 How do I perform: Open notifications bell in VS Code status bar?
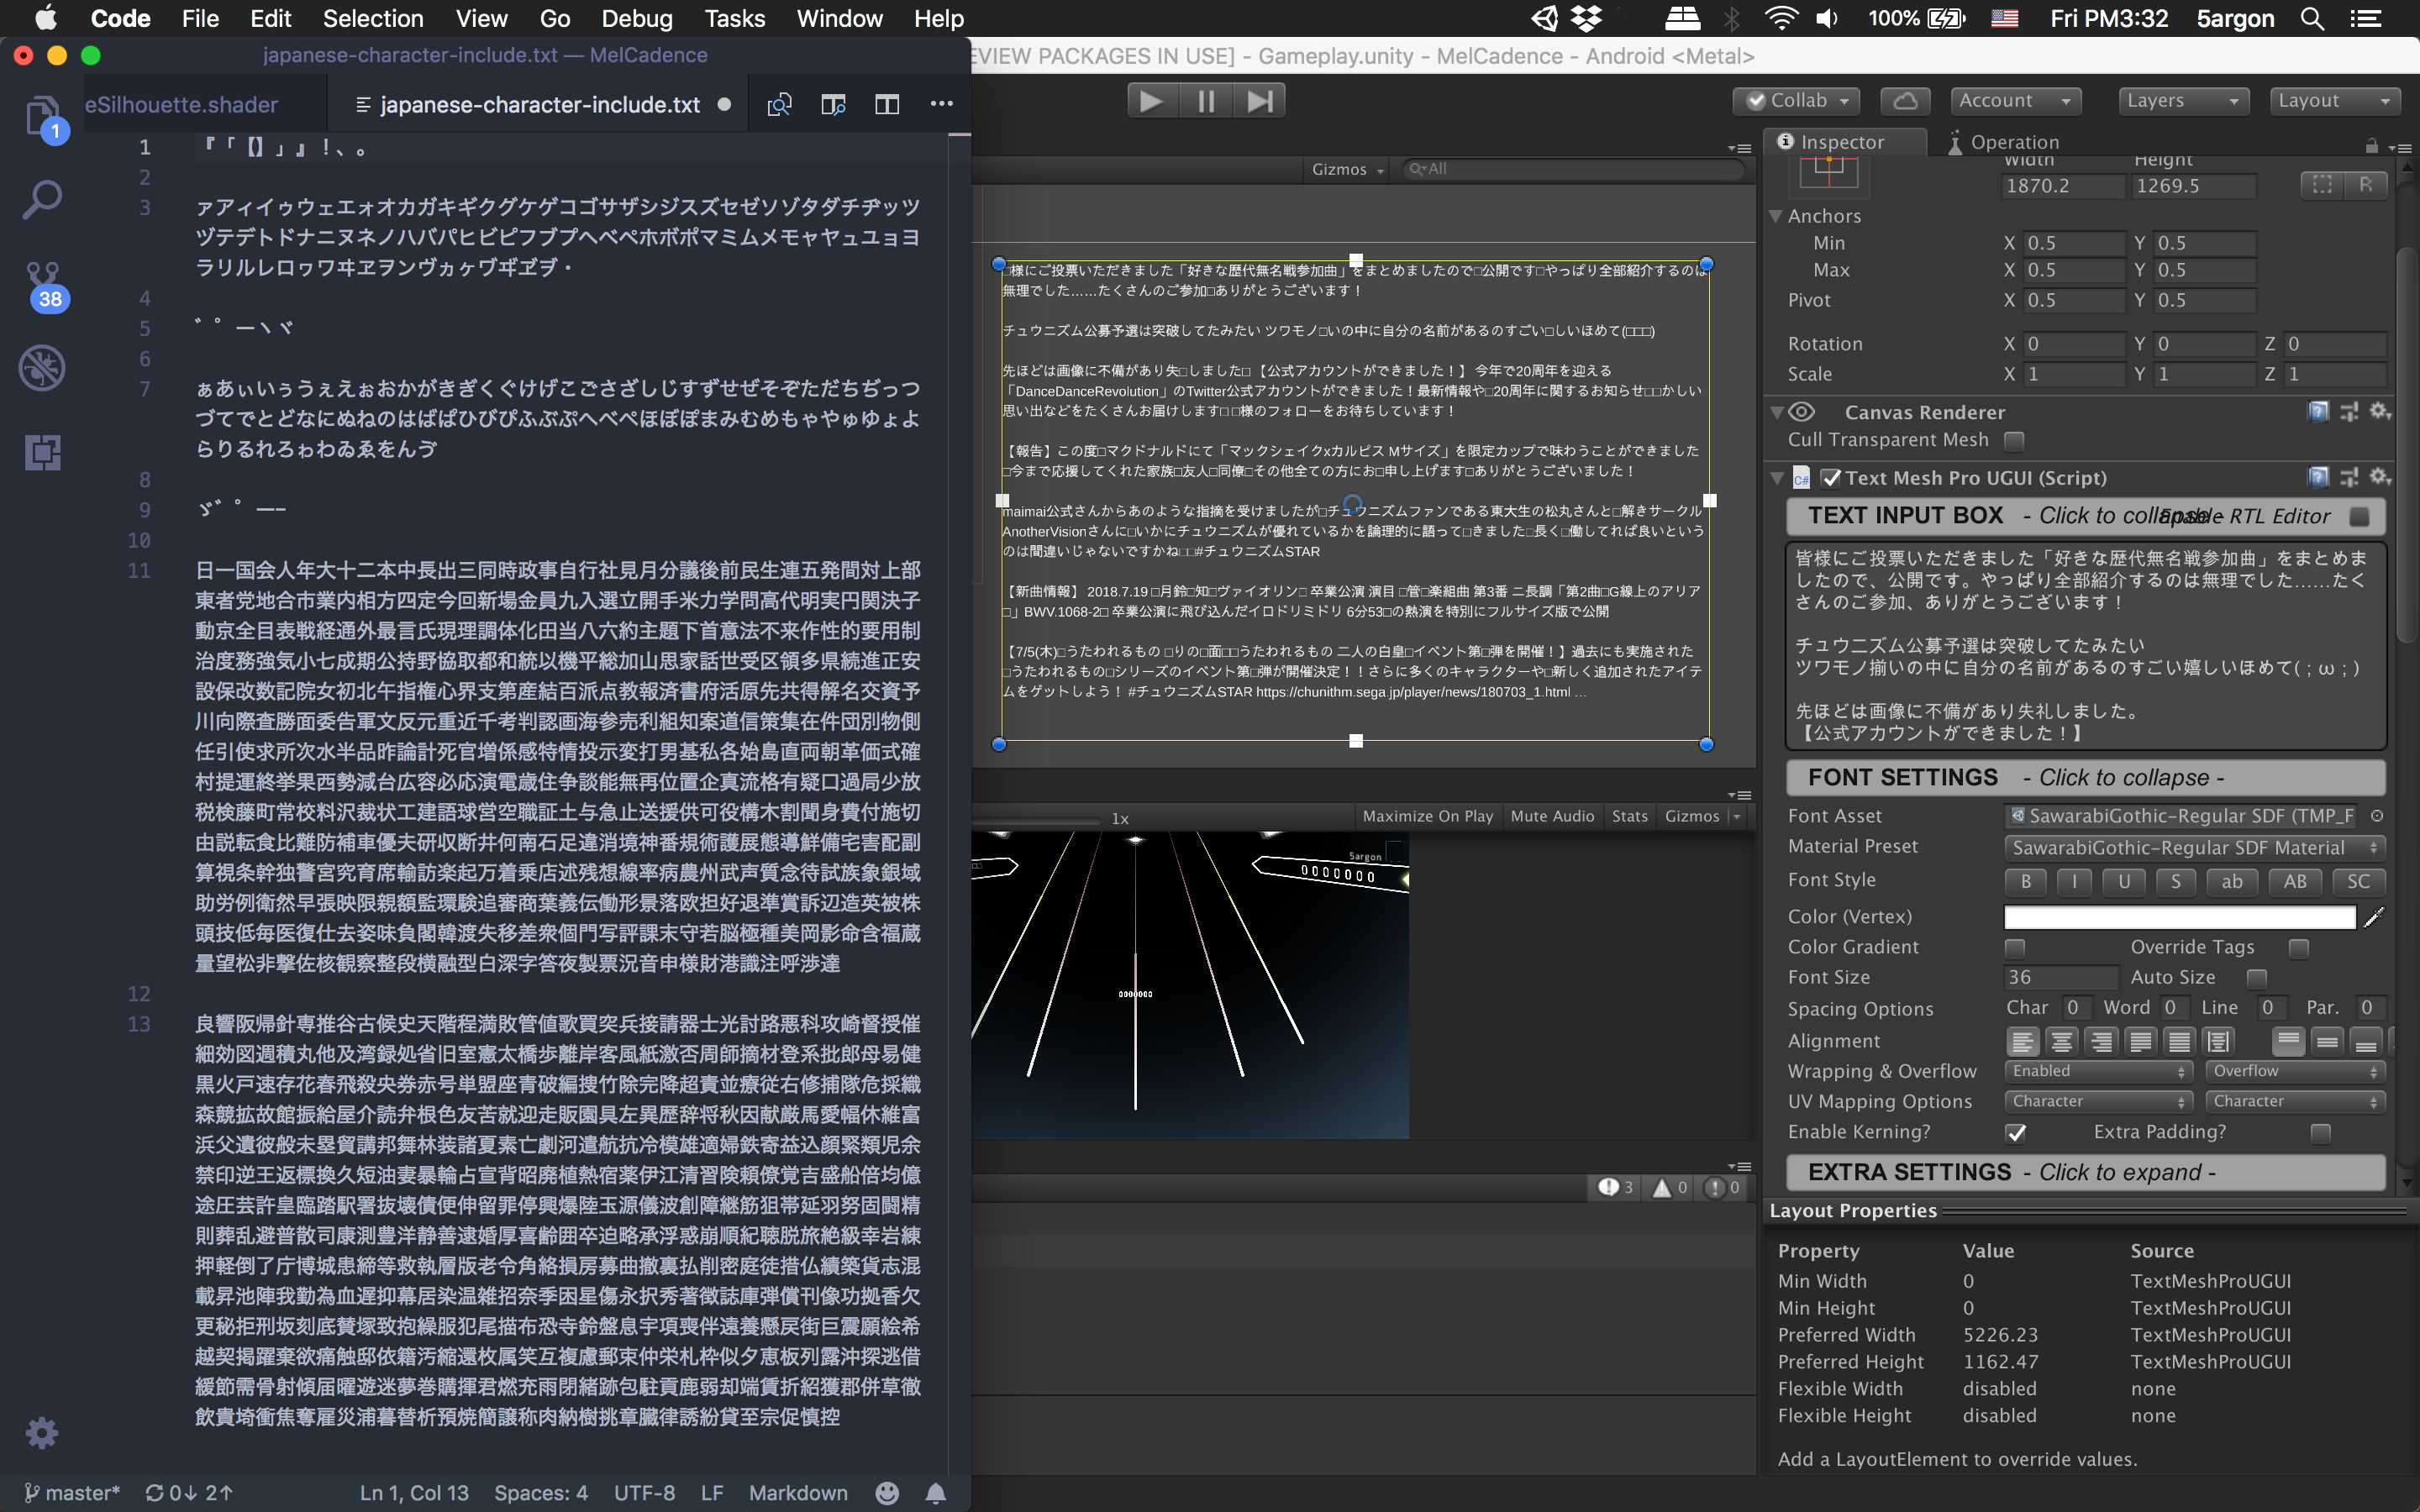(x=936, y=1492)
